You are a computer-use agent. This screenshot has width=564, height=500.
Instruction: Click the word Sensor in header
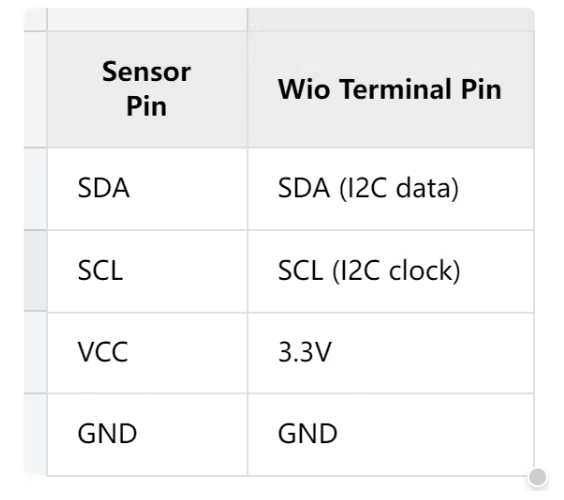pos(146,72)
